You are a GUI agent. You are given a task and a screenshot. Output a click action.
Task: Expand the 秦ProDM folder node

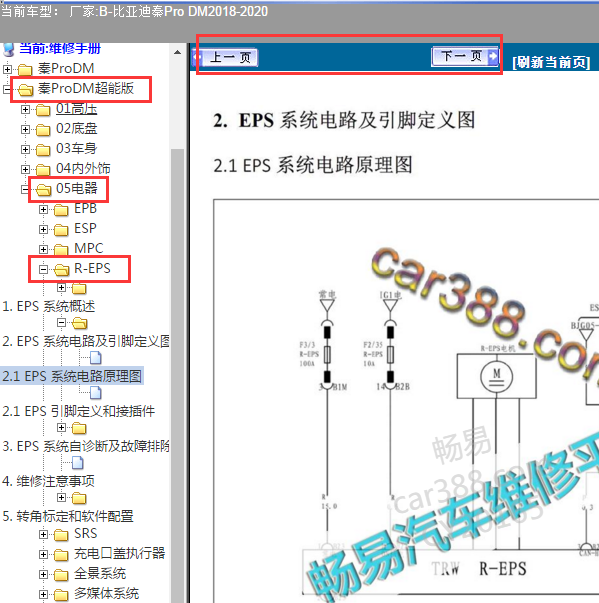click(x=7, y=69)
